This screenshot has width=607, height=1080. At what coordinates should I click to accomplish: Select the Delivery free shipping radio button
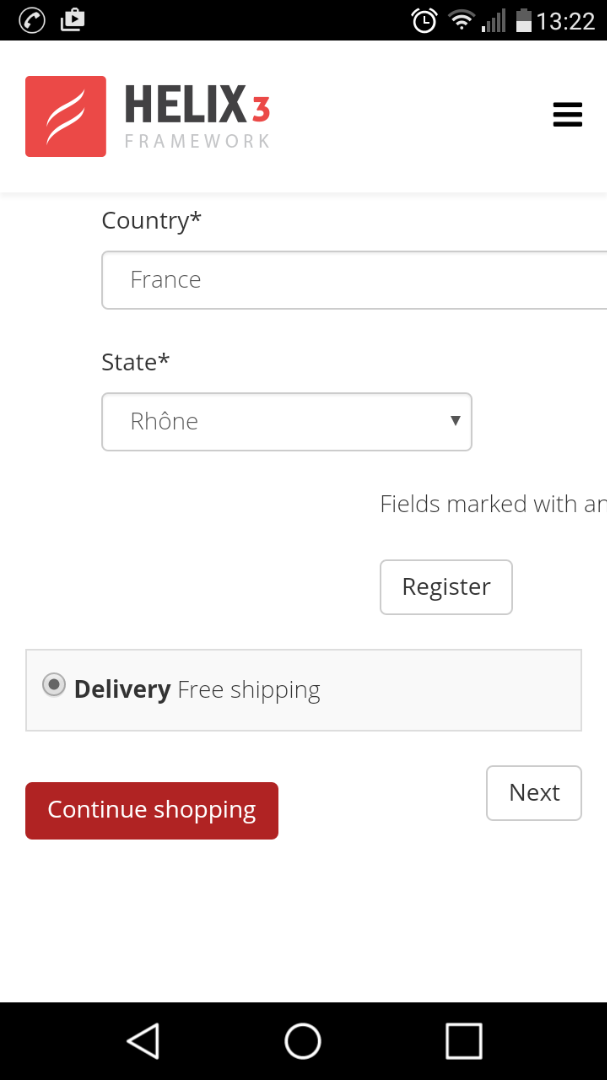tap(54, 686)
